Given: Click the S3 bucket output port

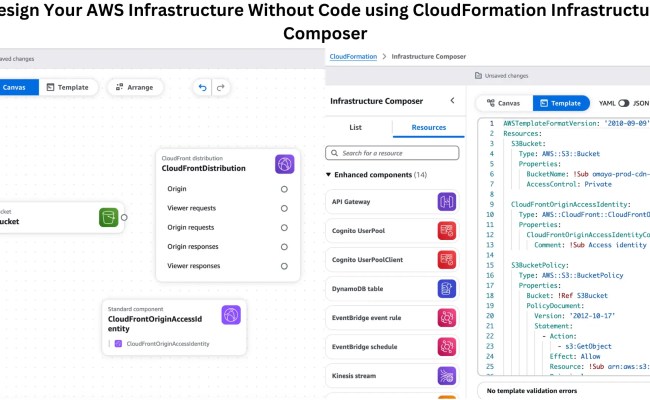Looking at the screenshot, I should tap(124, 217).
